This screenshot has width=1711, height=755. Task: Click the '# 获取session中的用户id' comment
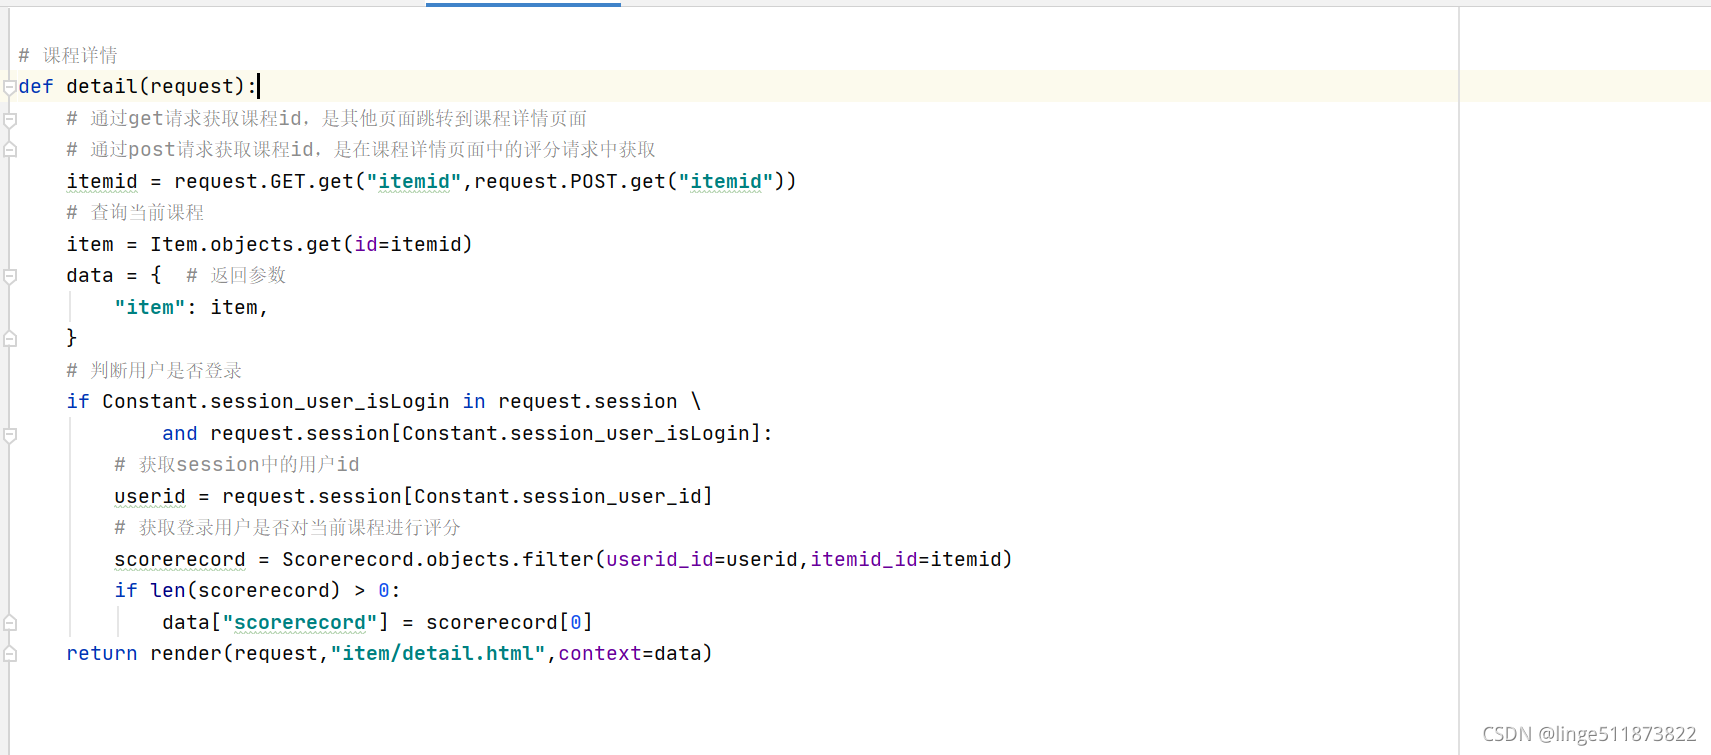pos(237,464)
